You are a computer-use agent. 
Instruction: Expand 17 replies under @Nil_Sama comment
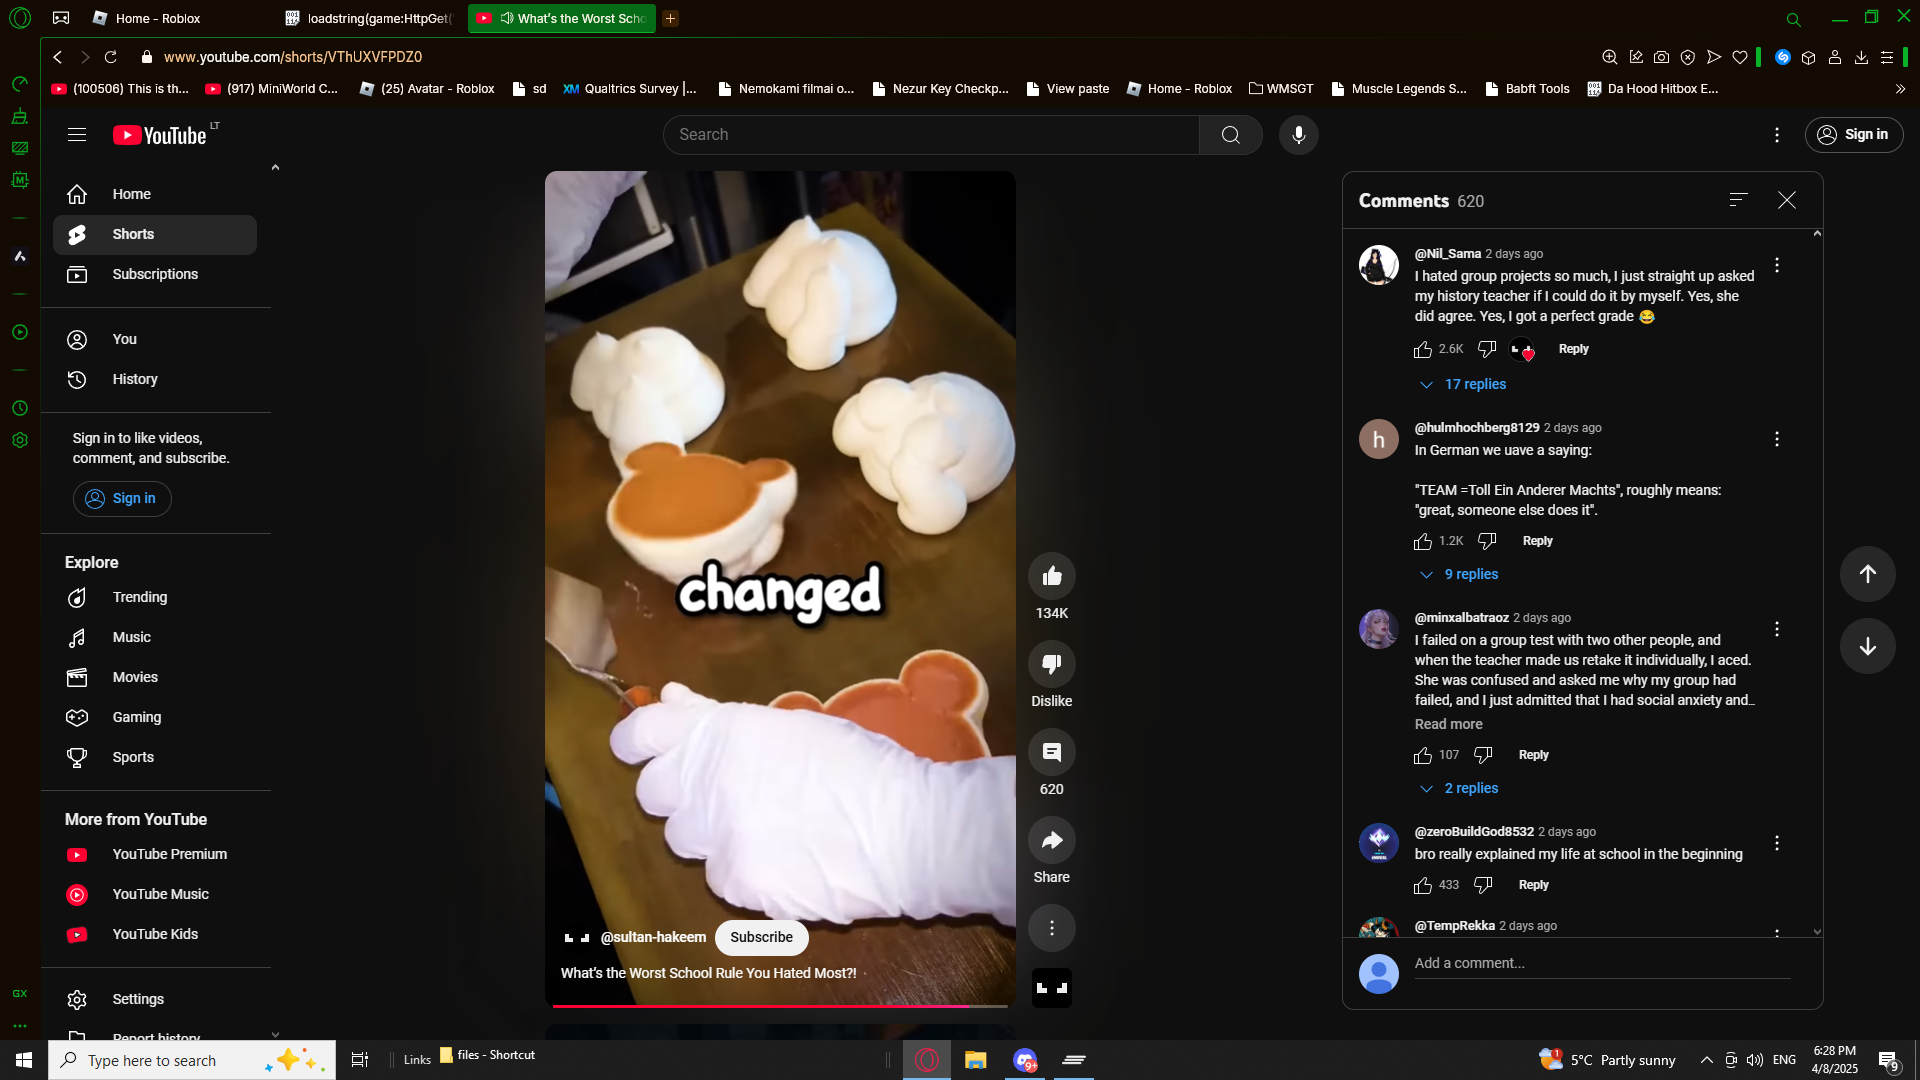point(1474,384)
